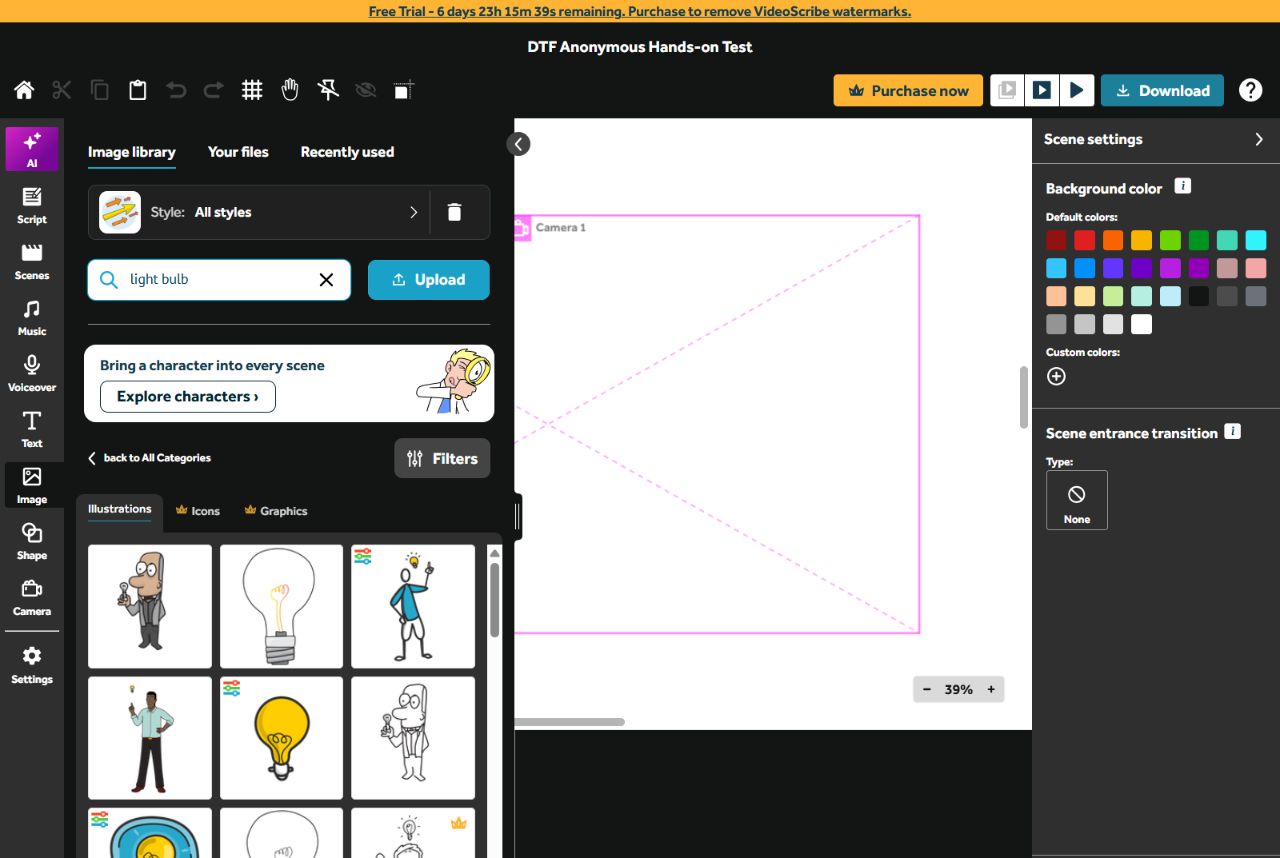Open the Voiceover panel

[32, 373]
